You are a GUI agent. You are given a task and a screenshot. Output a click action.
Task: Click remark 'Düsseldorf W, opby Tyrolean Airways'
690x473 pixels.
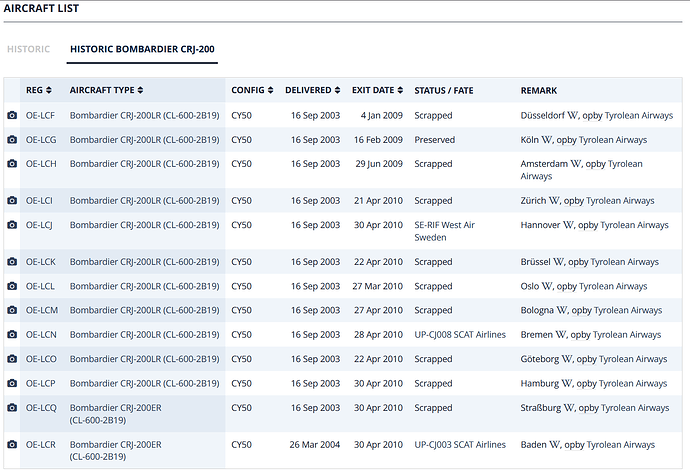click(x=597, y=115)
